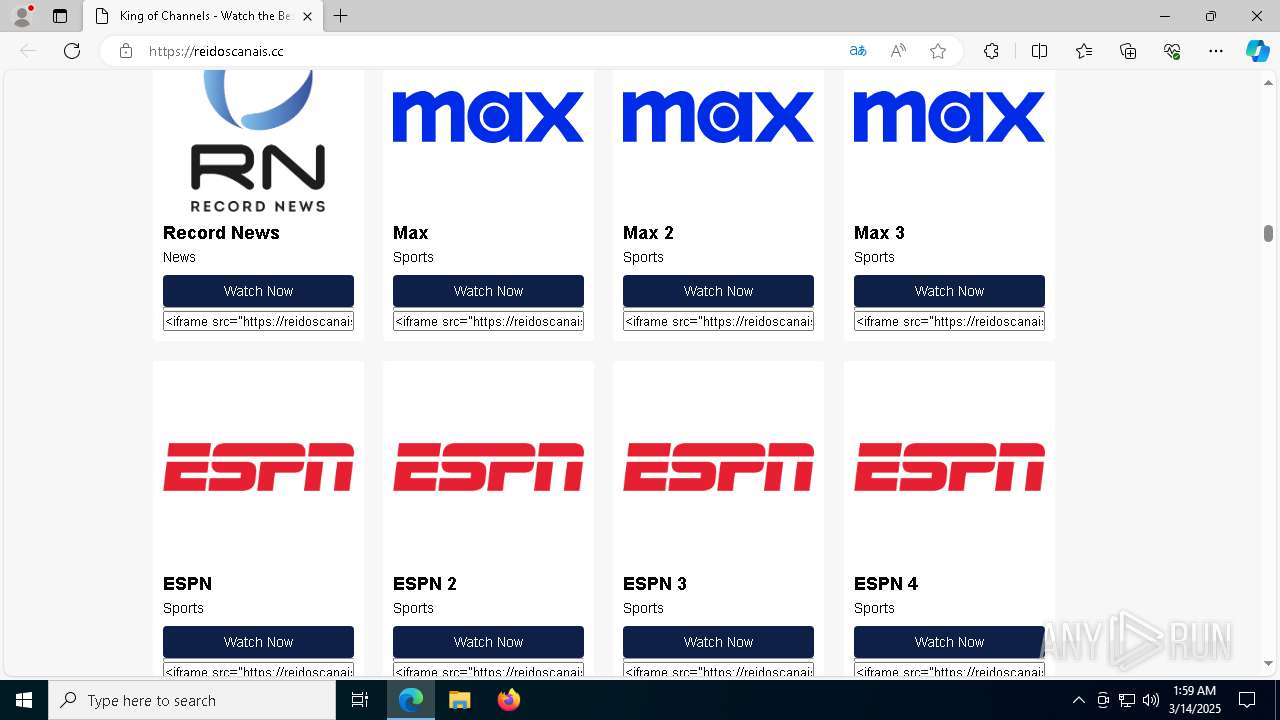Open Browser essentials heart icon
Screen dimensions: 1280x720
tap(1172, 51)
